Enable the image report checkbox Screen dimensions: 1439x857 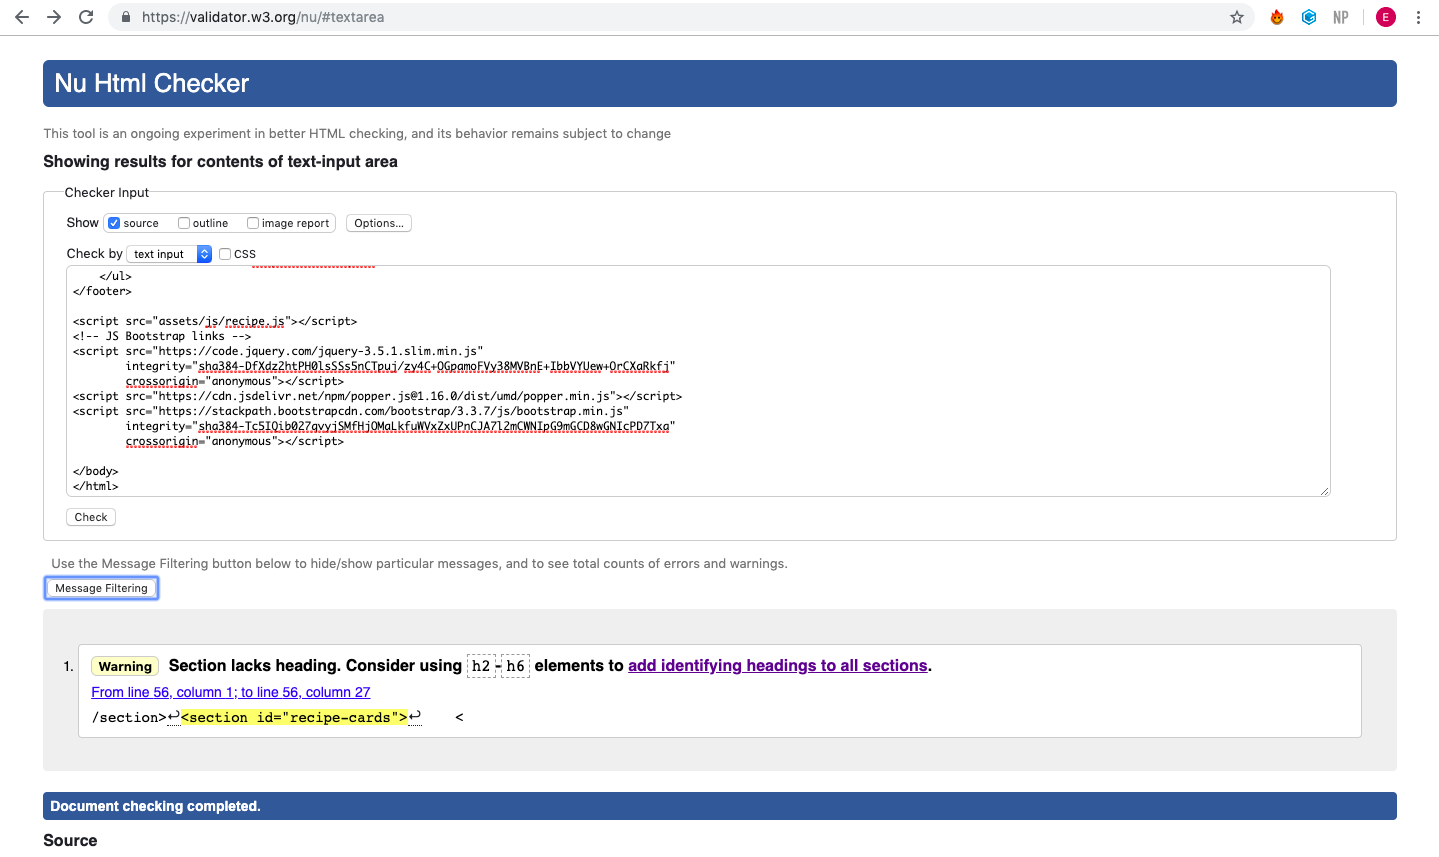click(253, 223)
